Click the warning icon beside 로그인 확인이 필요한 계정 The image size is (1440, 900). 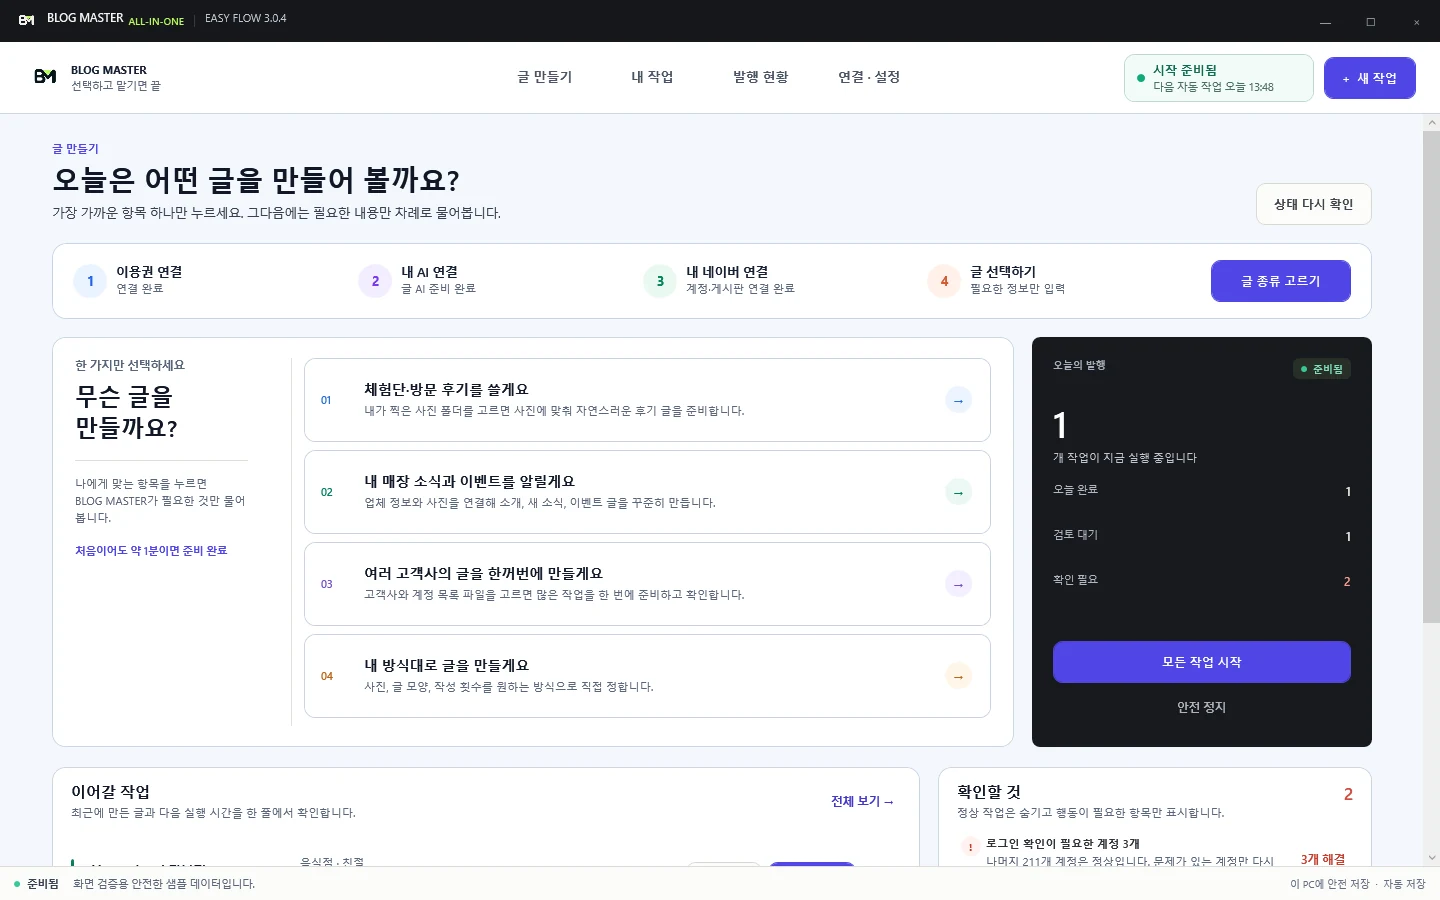(970, 847)
